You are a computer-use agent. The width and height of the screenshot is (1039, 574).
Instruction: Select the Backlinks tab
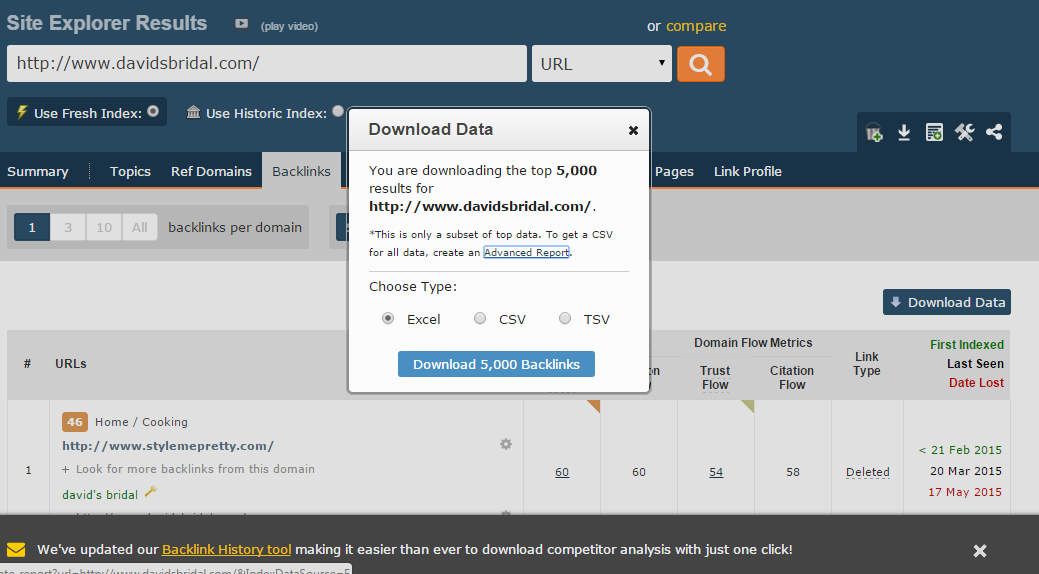pyautogui.click(x=301, y=172)
